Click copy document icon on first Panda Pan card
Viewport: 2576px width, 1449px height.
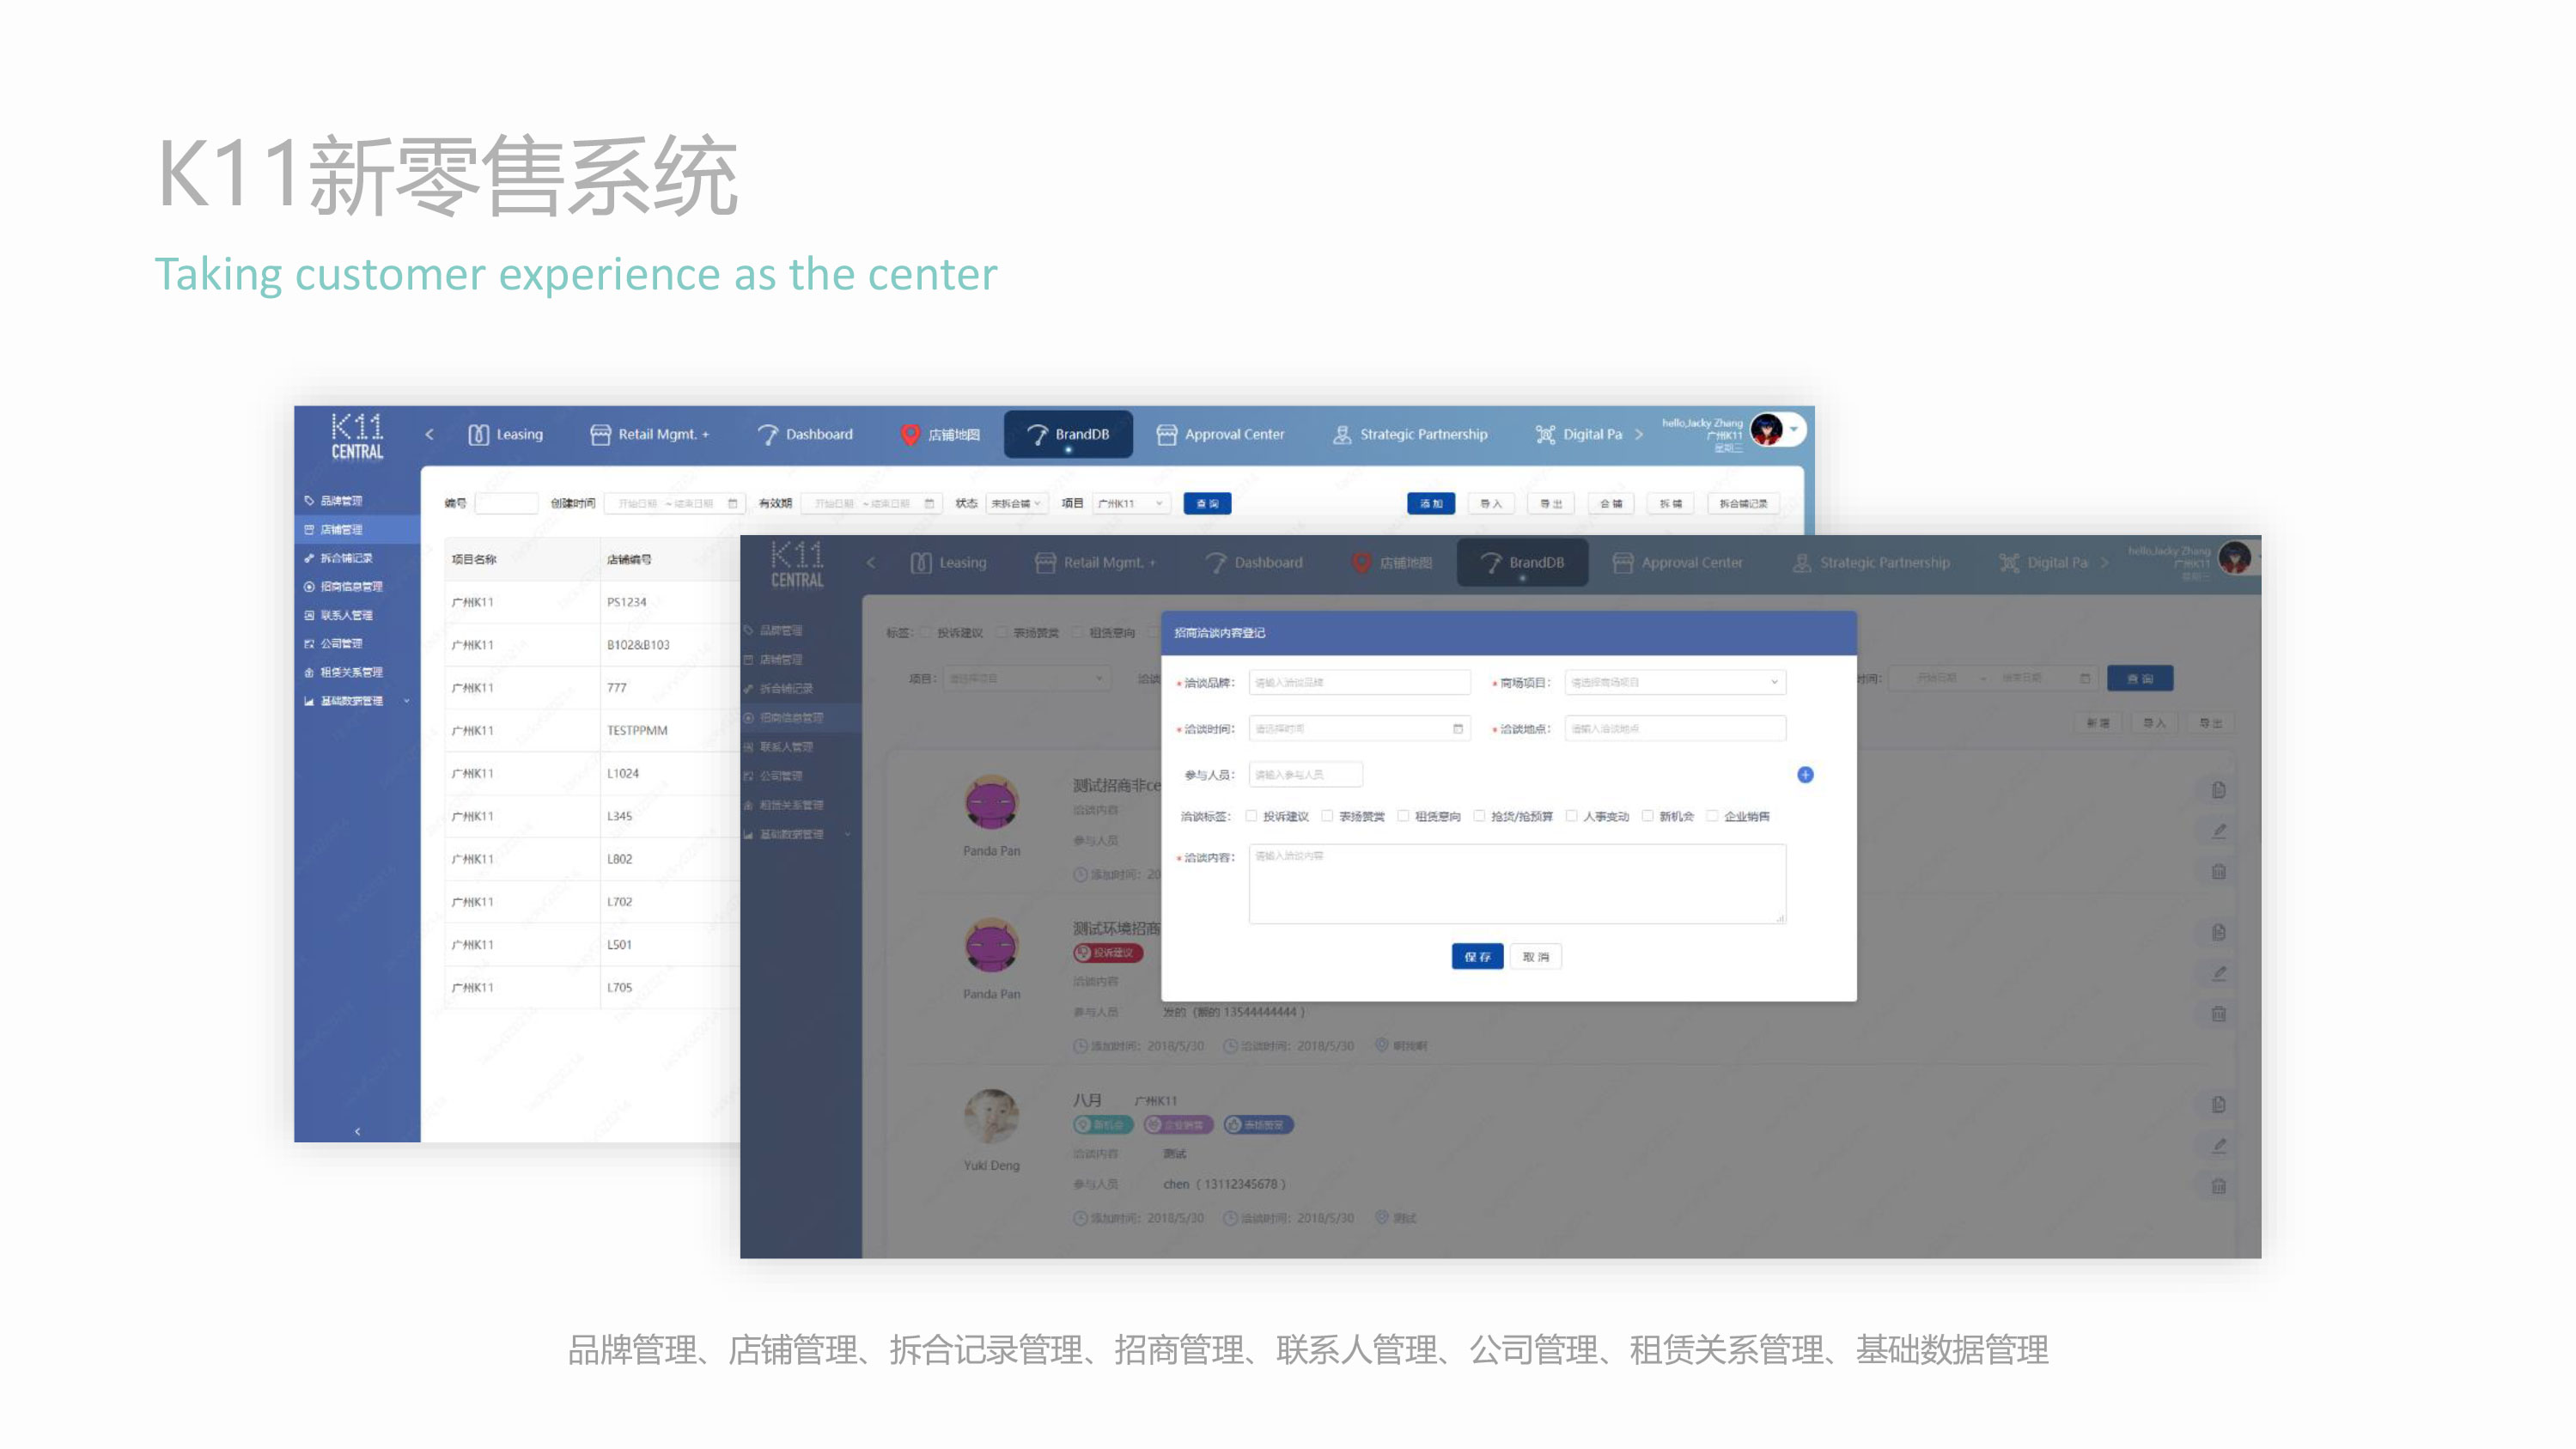click(2218, 790)
